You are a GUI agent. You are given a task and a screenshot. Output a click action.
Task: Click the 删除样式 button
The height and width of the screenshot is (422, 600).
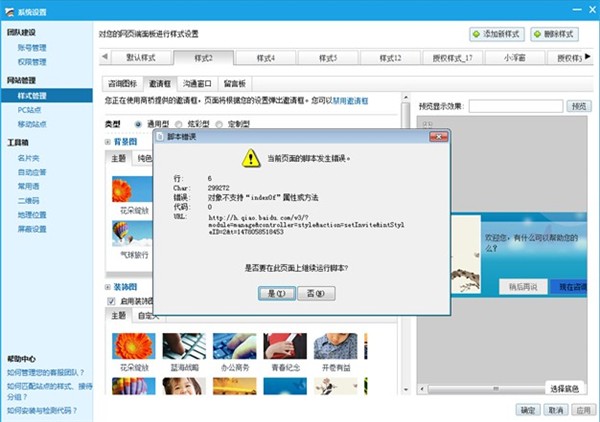[x=554, y=34]
